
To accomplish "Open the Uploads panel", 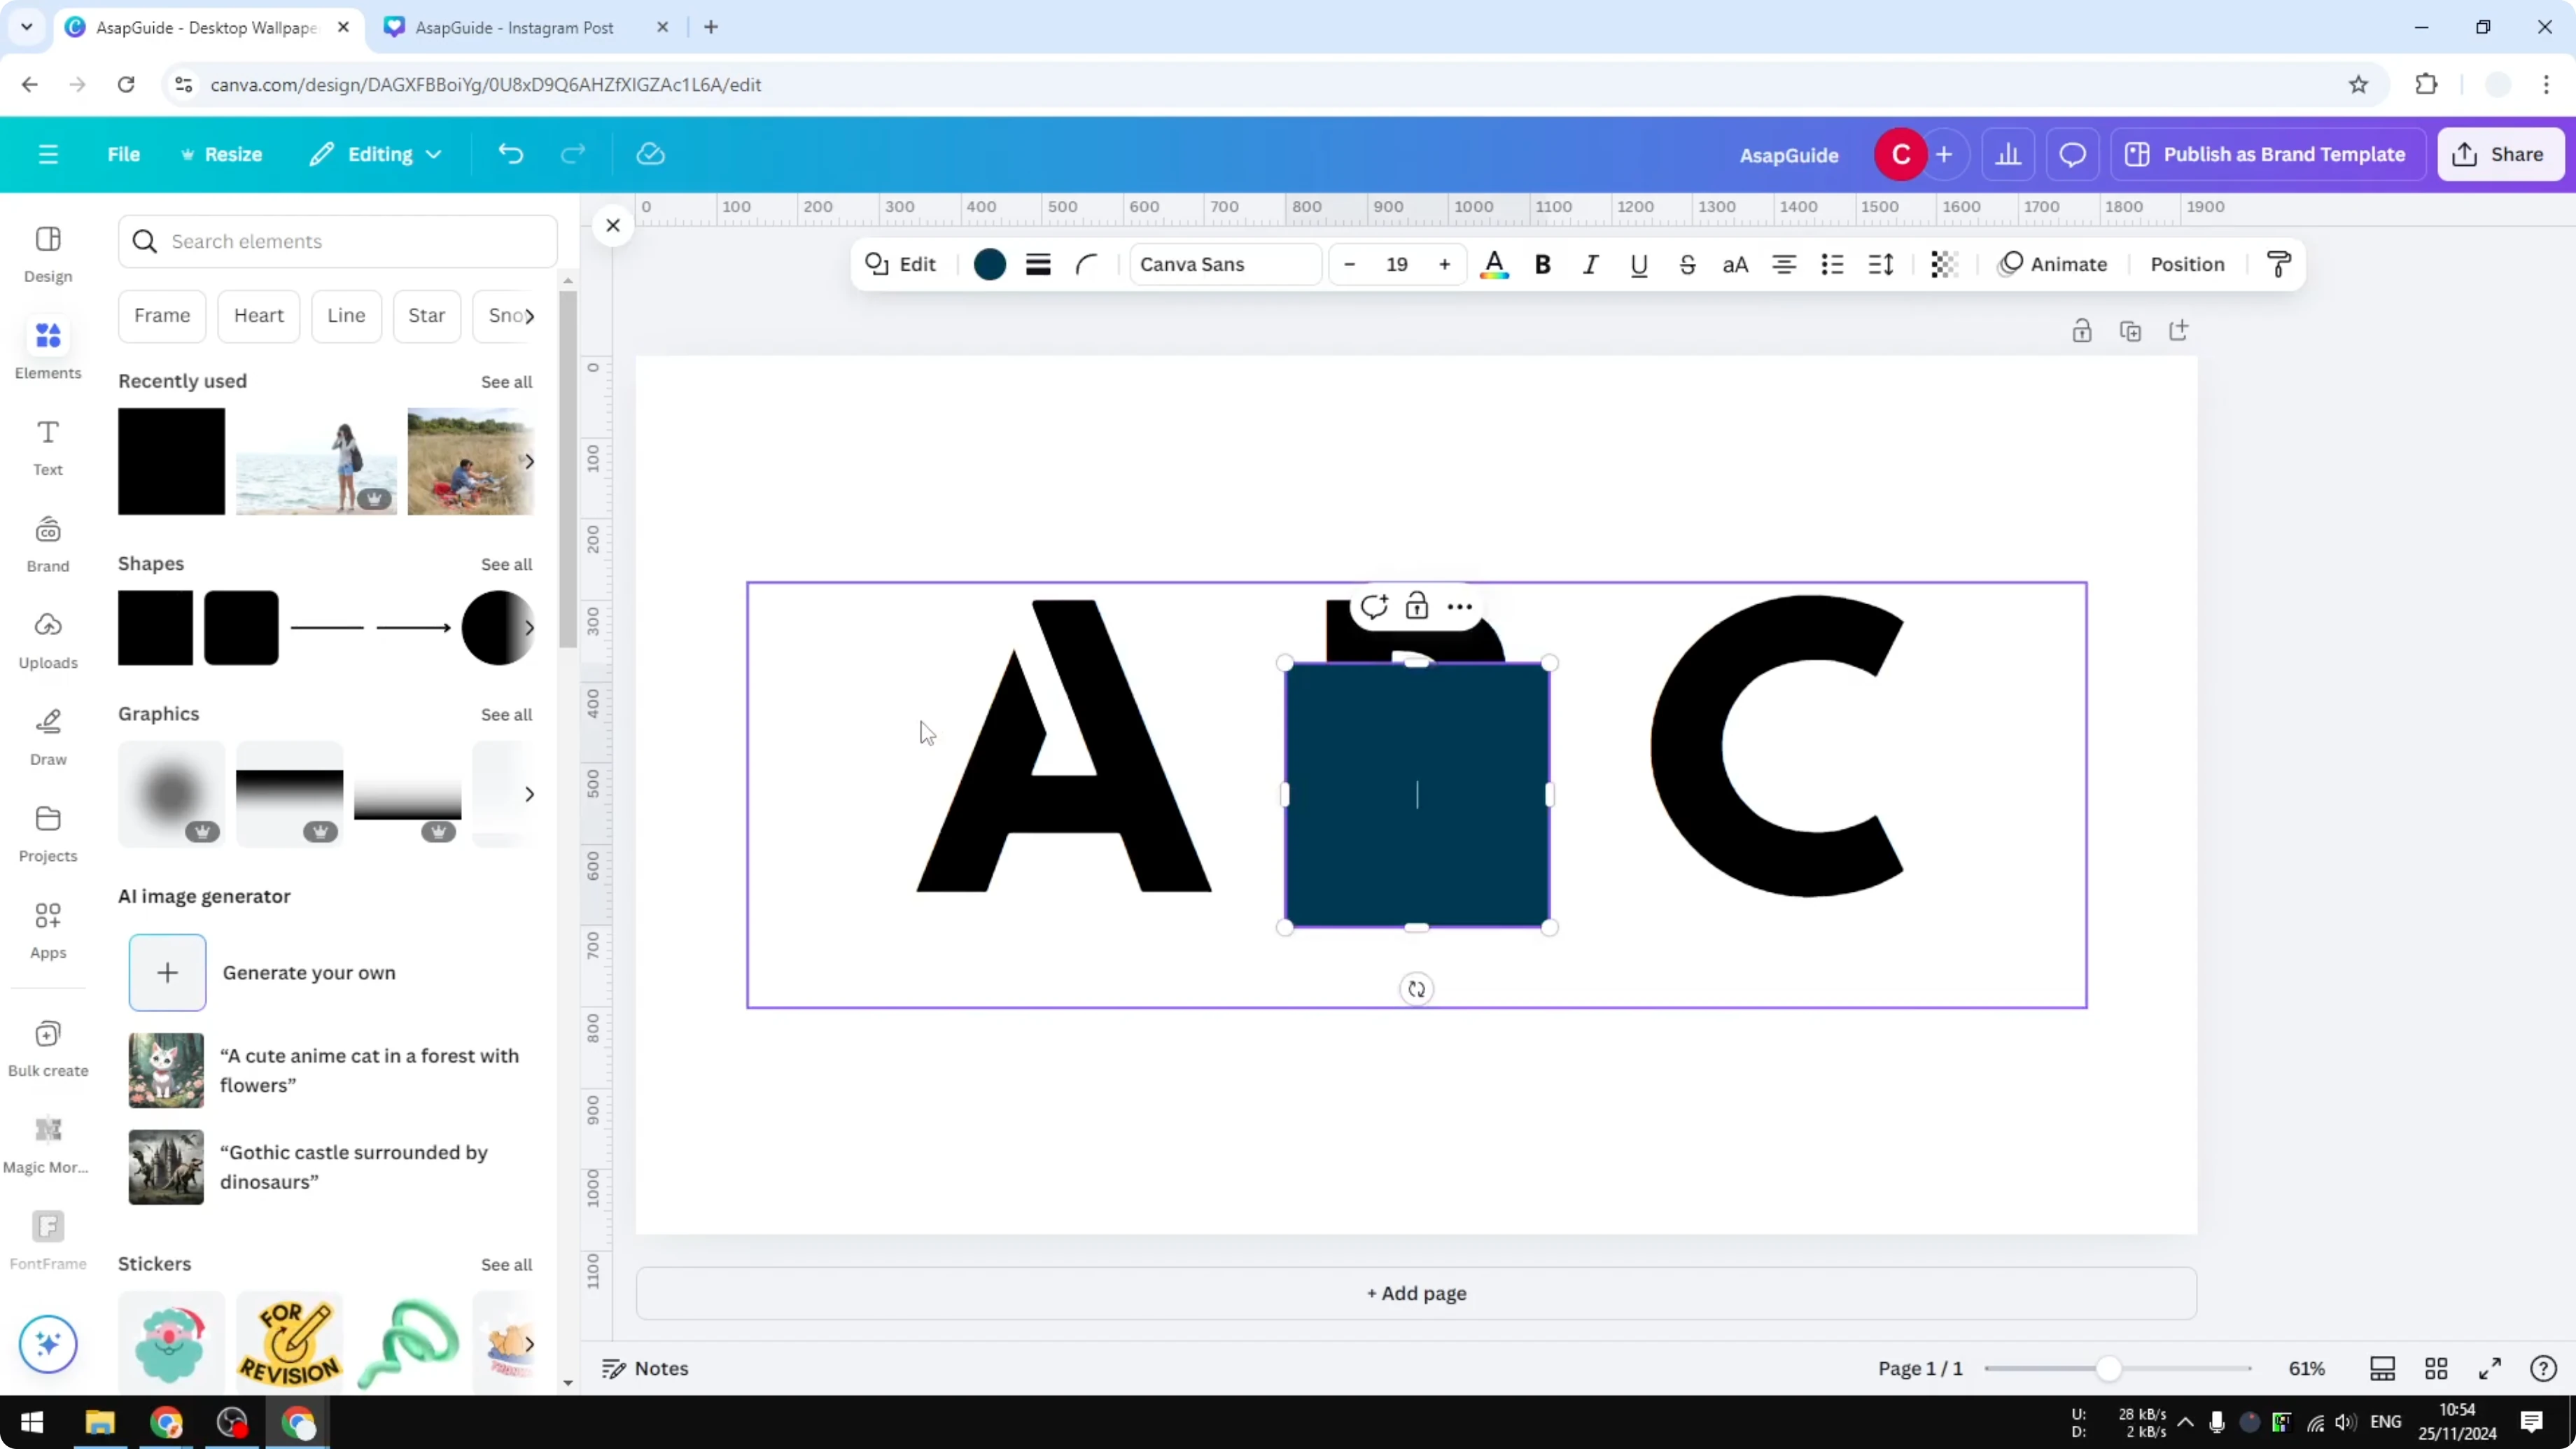I will (47, 640).
